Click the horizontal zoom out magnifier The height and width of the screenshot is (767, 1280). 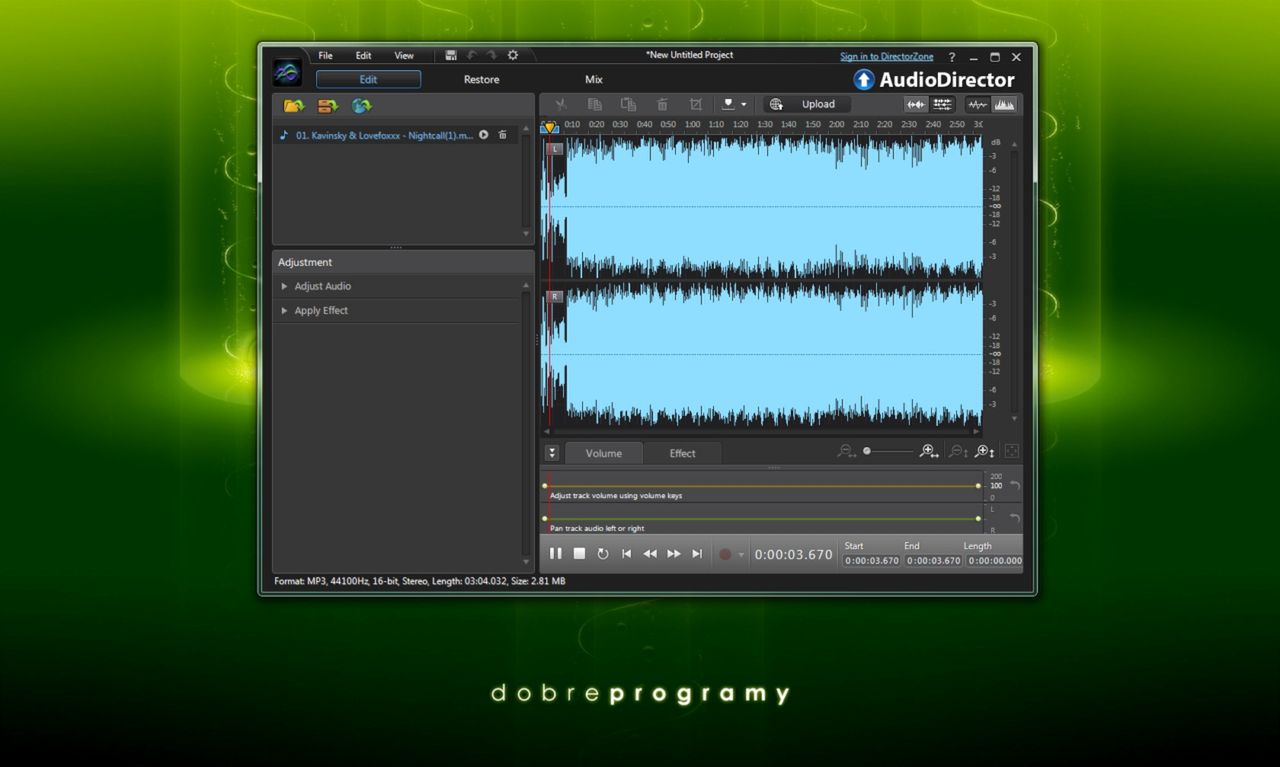(x=847, y=452)
